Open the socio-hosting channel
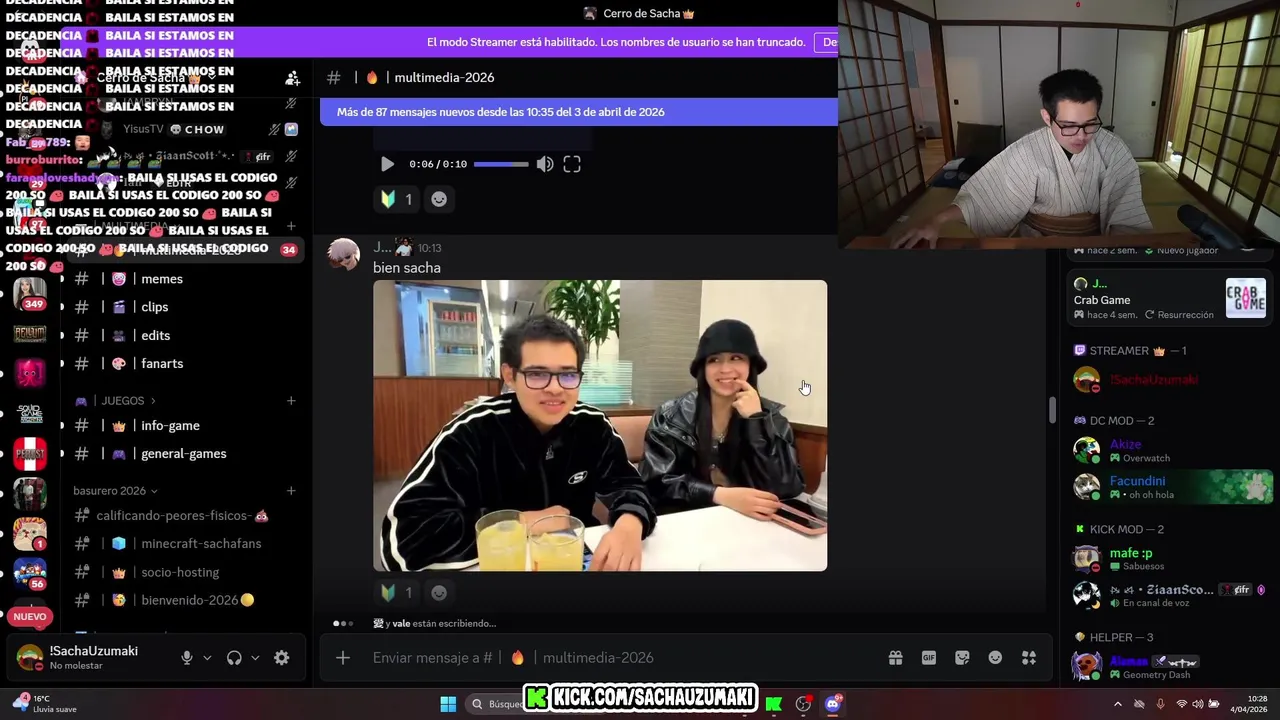1280x720 pixels. (x=185, y=572)
